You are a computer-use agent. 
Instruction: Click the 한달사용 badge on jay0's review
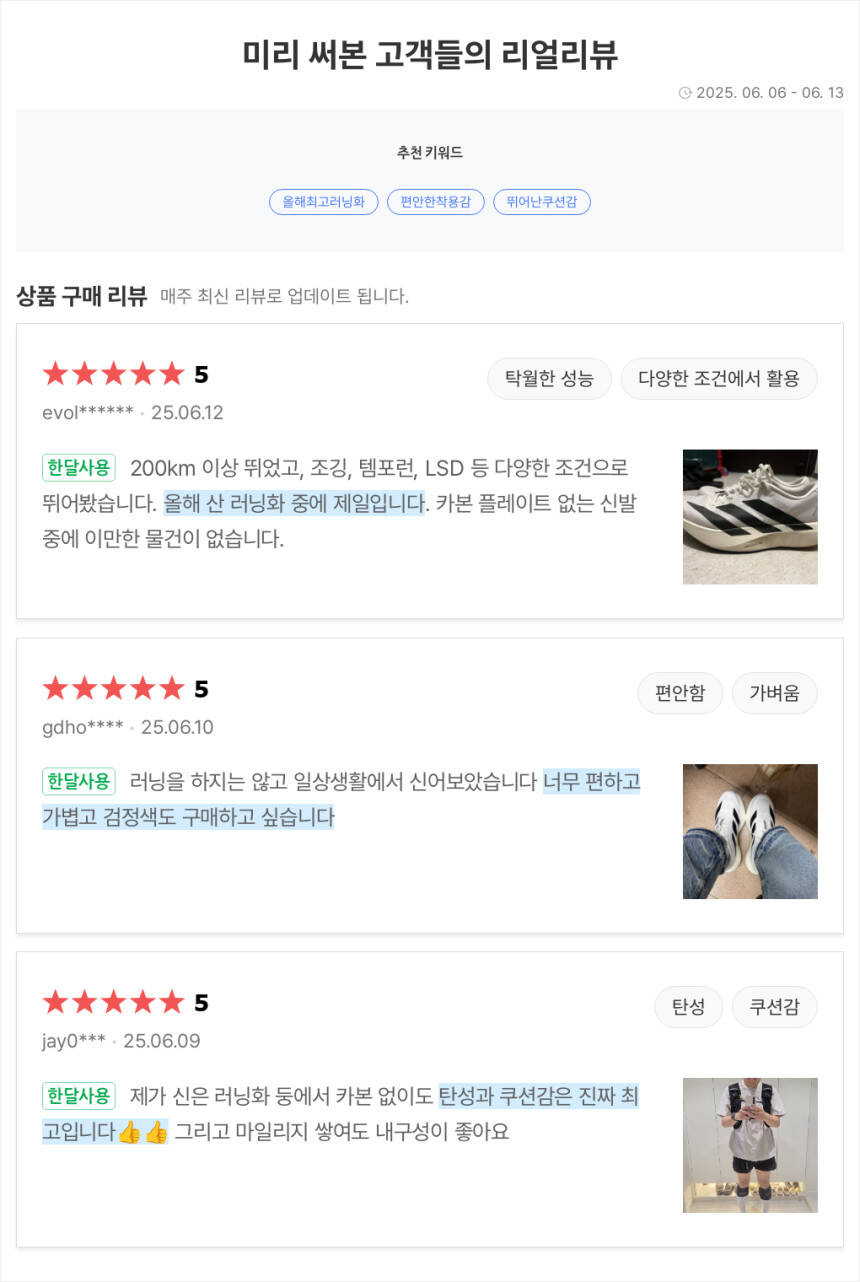pos(79,1096)
